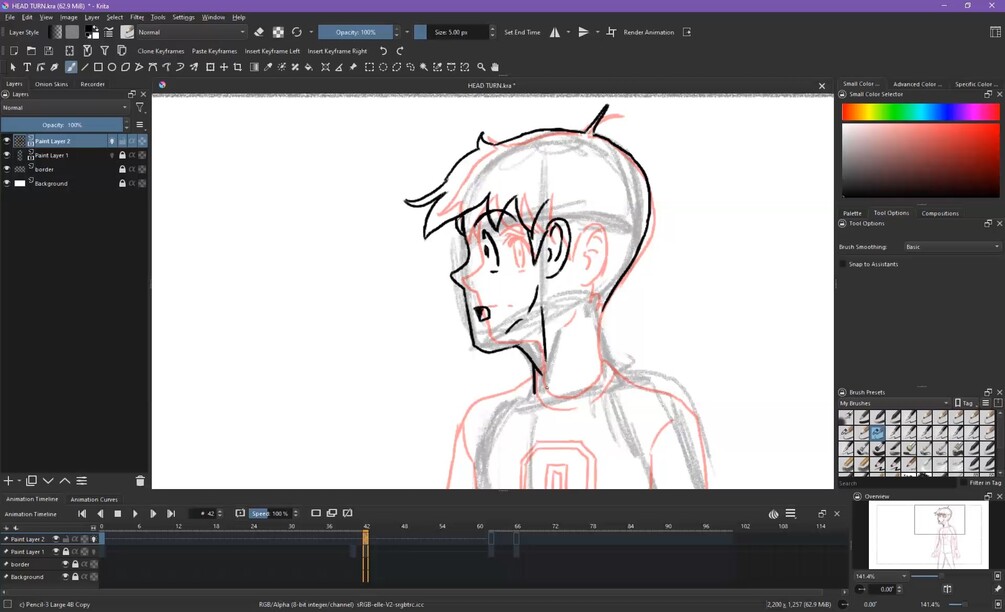Pick the Crop tool
1005x612 pixels.
238,67
